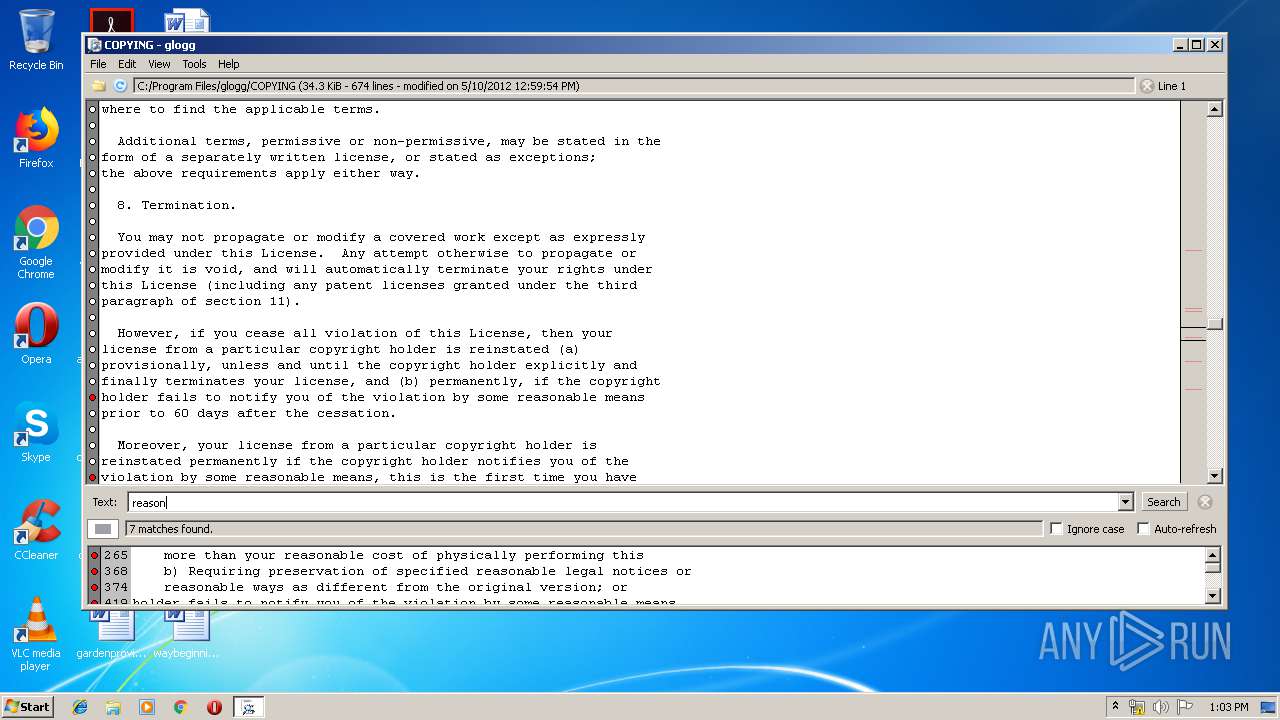Open the waybeginni... Word document
The width and height of the screenshot is (1280, 720).
click(186, 633)
